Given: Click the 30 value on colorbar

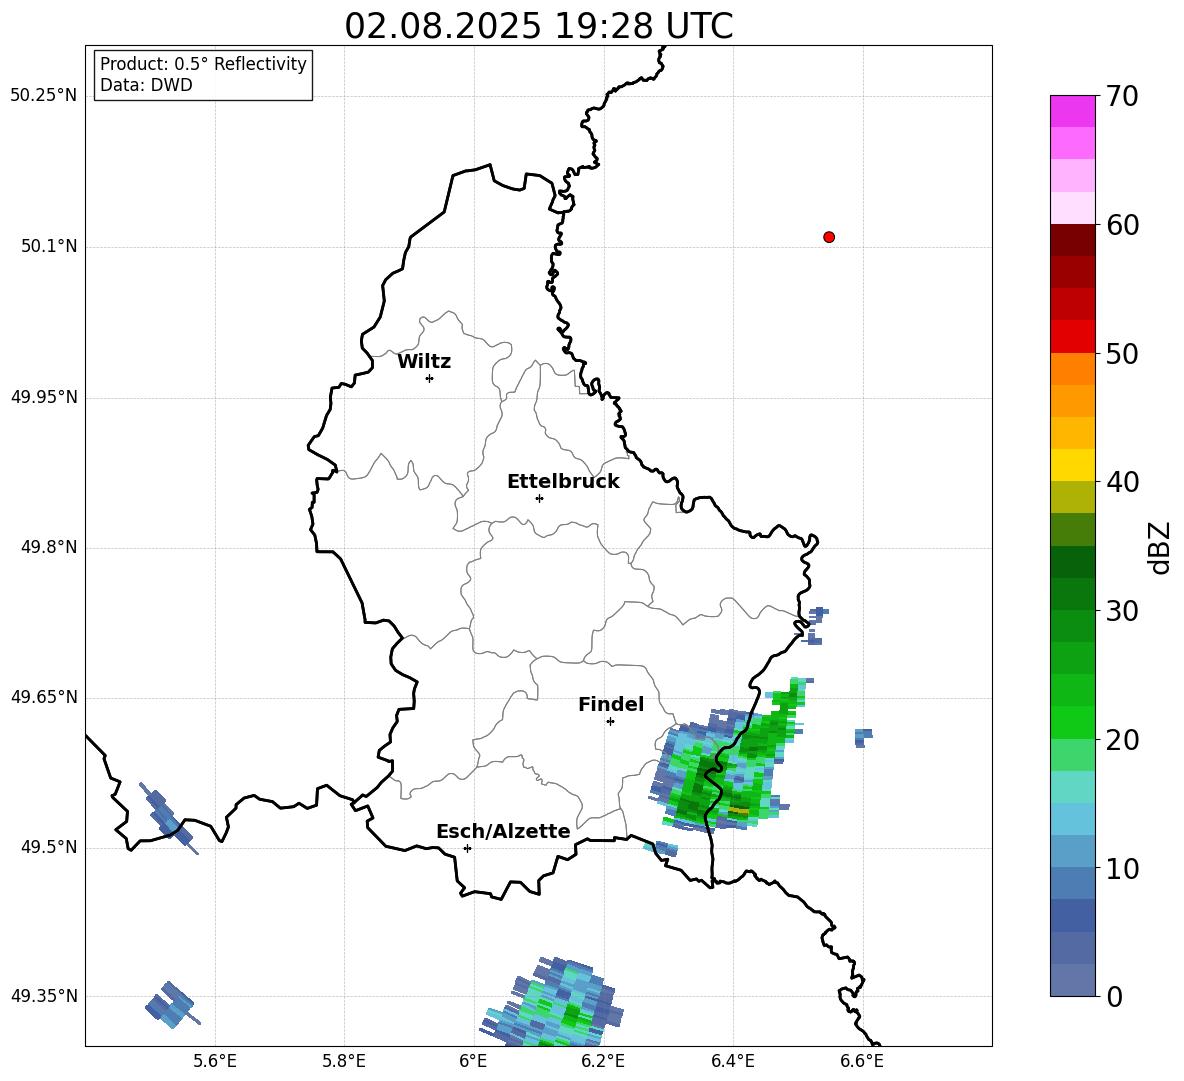Looking at the screenshot, I should [1122, 611].
